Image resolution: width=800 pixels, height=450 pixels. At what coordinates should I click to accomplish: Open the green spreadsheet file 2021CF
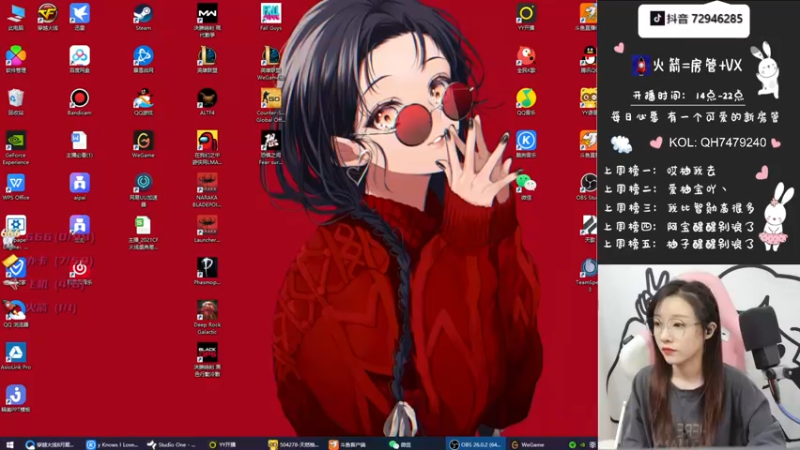(x=143, y=232)
